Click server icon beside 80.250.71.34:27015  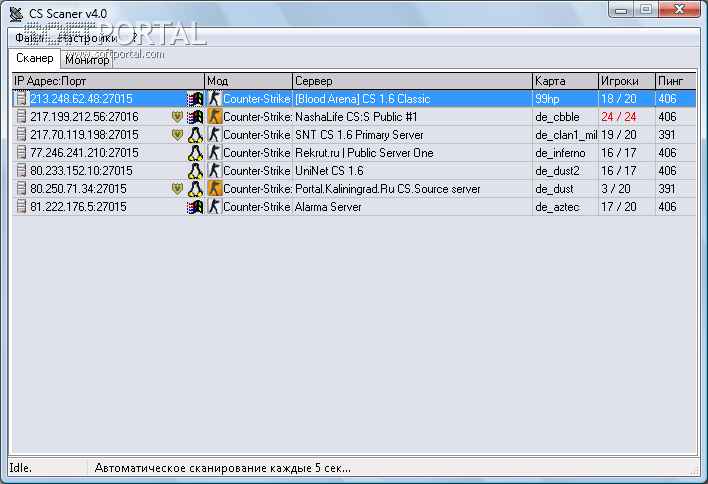pyautogui.click(x=21, y=189)
